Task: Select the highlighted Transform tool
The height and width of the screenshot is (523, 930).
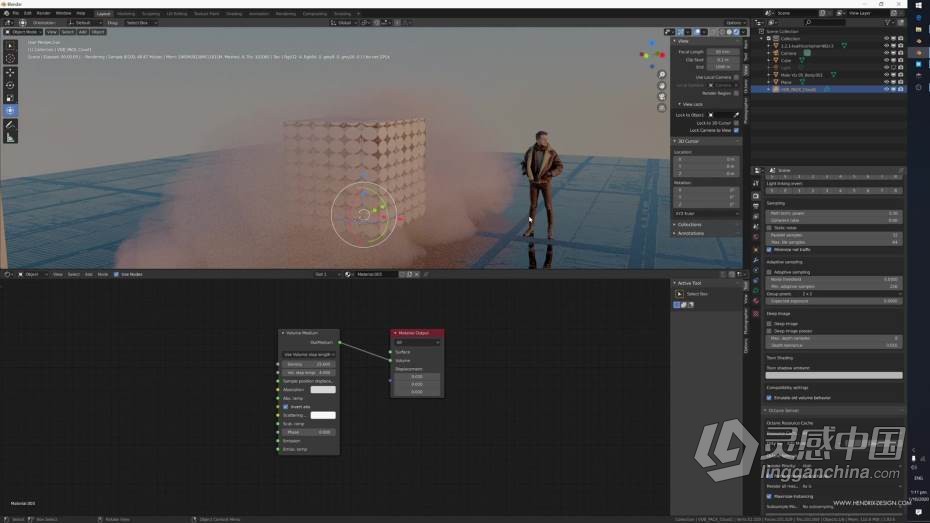Action: tap(10, 110)
